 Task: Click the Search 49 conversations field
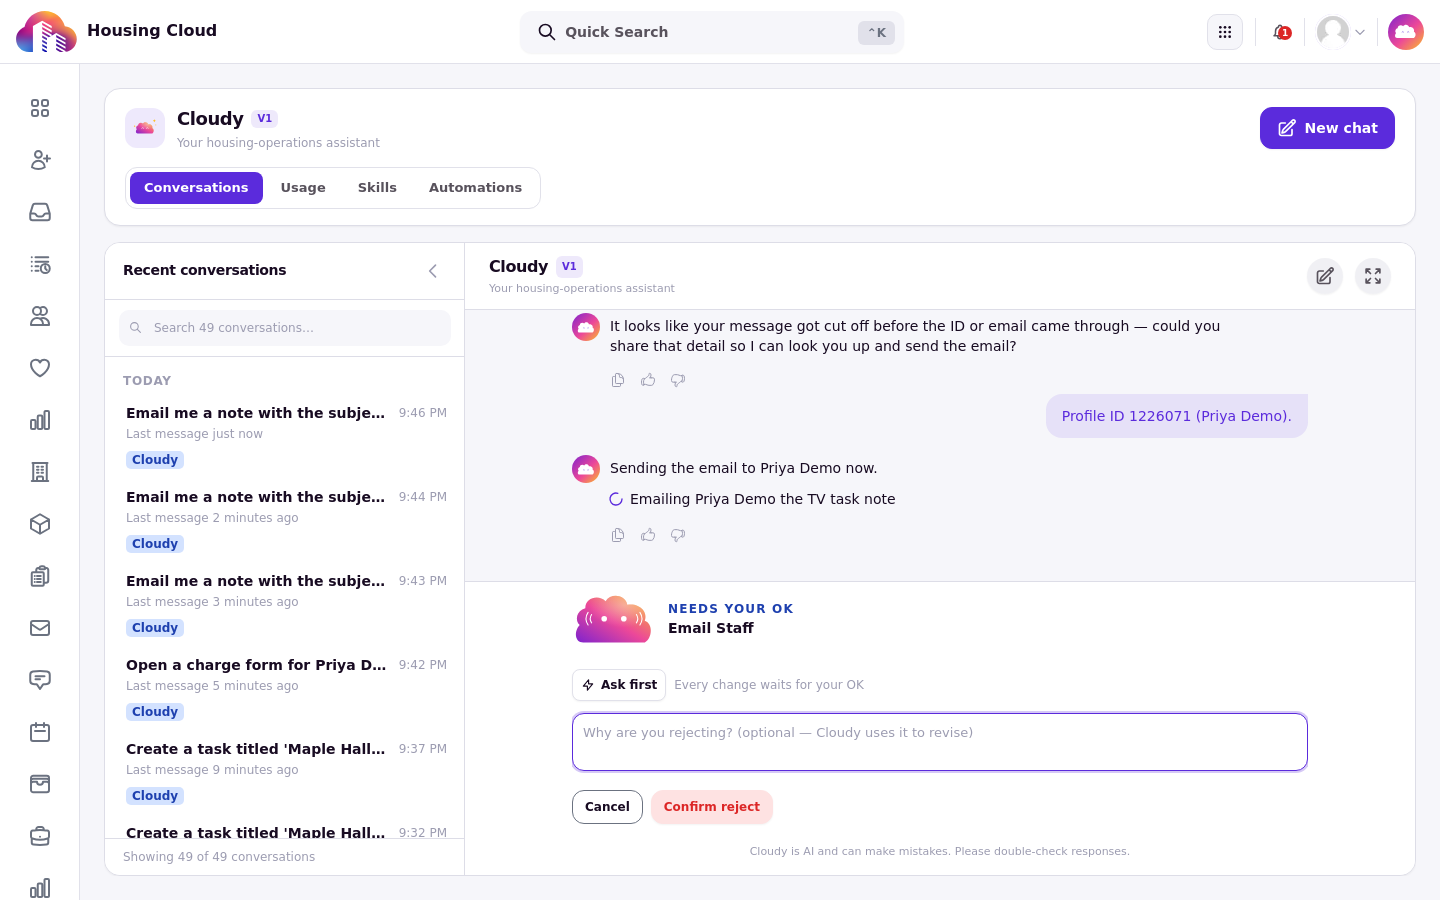pos(285,328)
